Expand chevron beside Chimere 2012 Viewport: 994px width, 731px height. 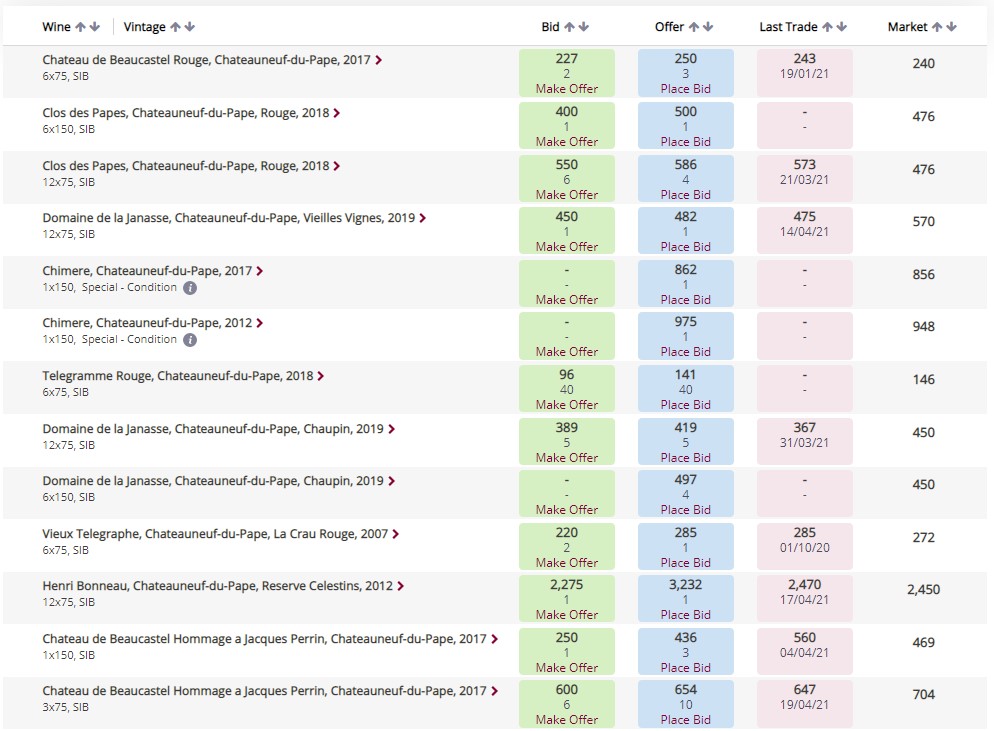click(259, 323)
